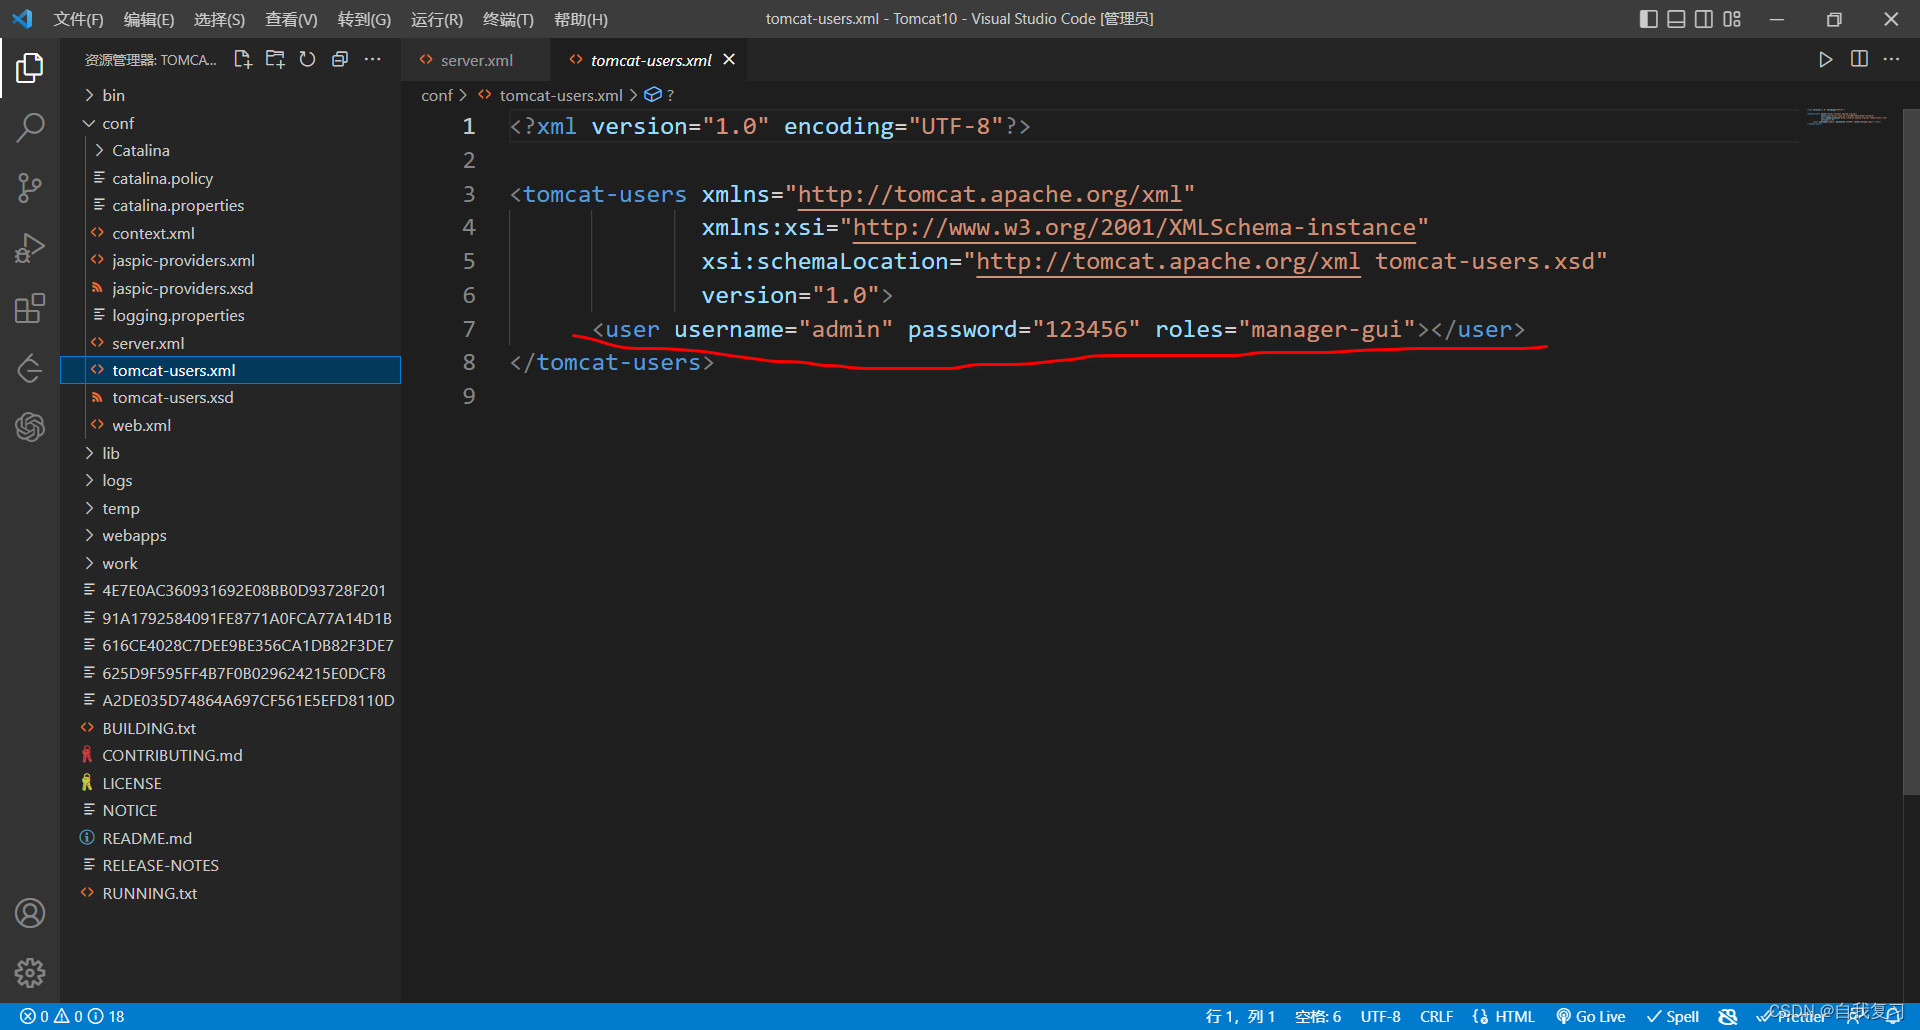Expand the lib folder
This screenshot has width=1920, height=1030.
(x=230, y=453)
